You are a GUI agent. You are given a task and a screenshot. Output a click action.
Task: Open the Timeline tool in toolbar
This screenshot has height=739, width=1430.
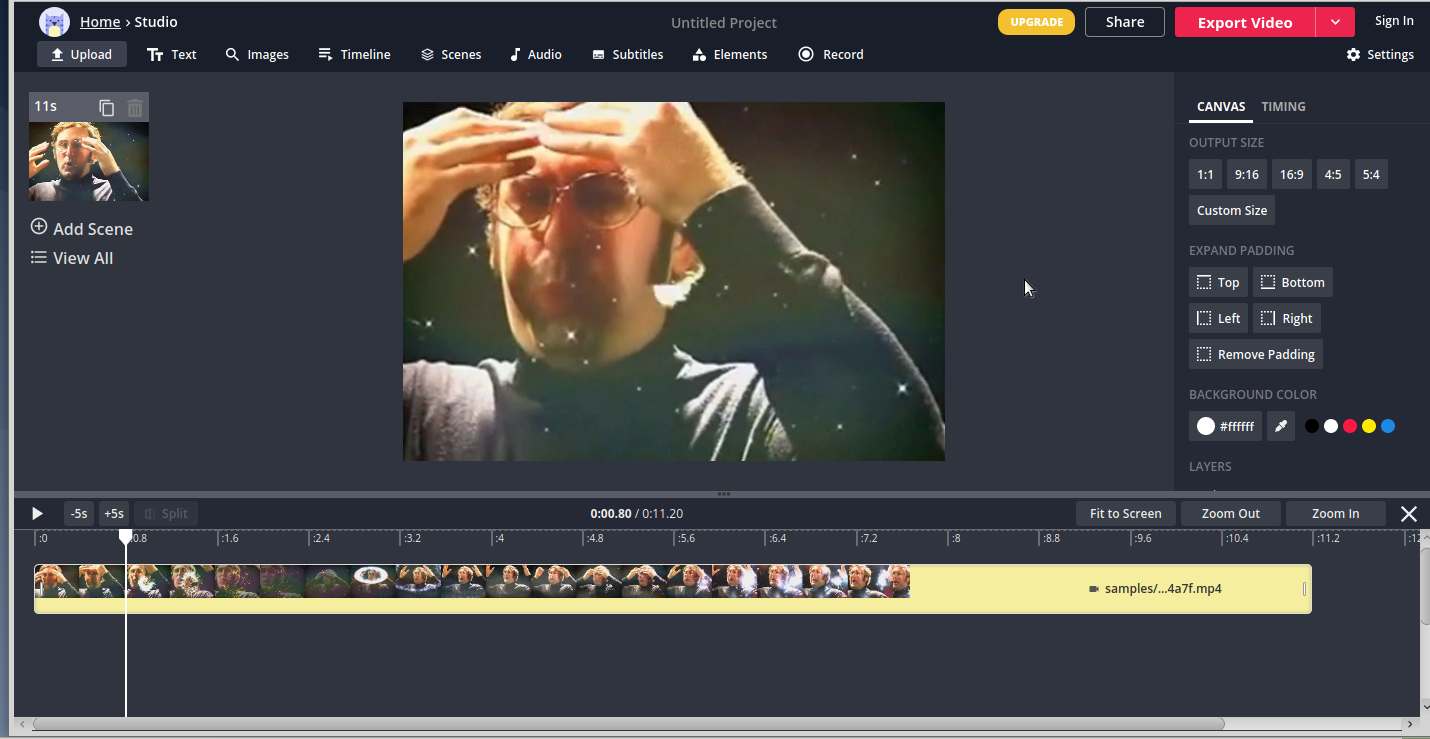(x=354, y=54)
